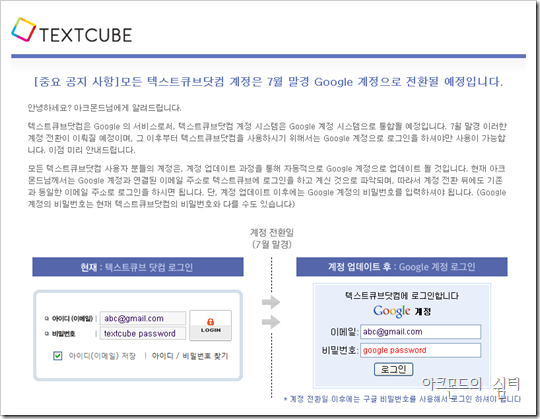Screen dimensions: 540x419
Task: Click the 현재 : 텍스트큐브 닷컴 로그인 header
Action: (138, 267)
